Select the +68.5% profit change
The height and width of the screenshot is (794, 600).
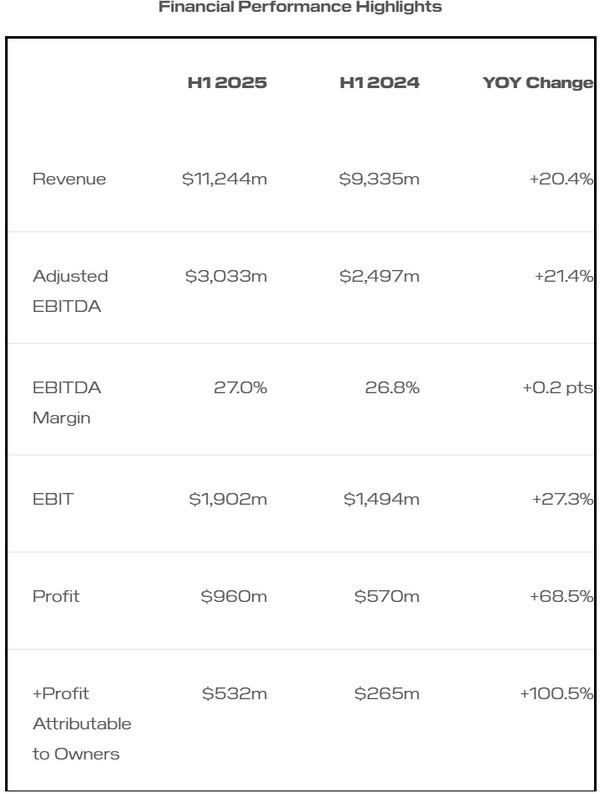[562, 596]
